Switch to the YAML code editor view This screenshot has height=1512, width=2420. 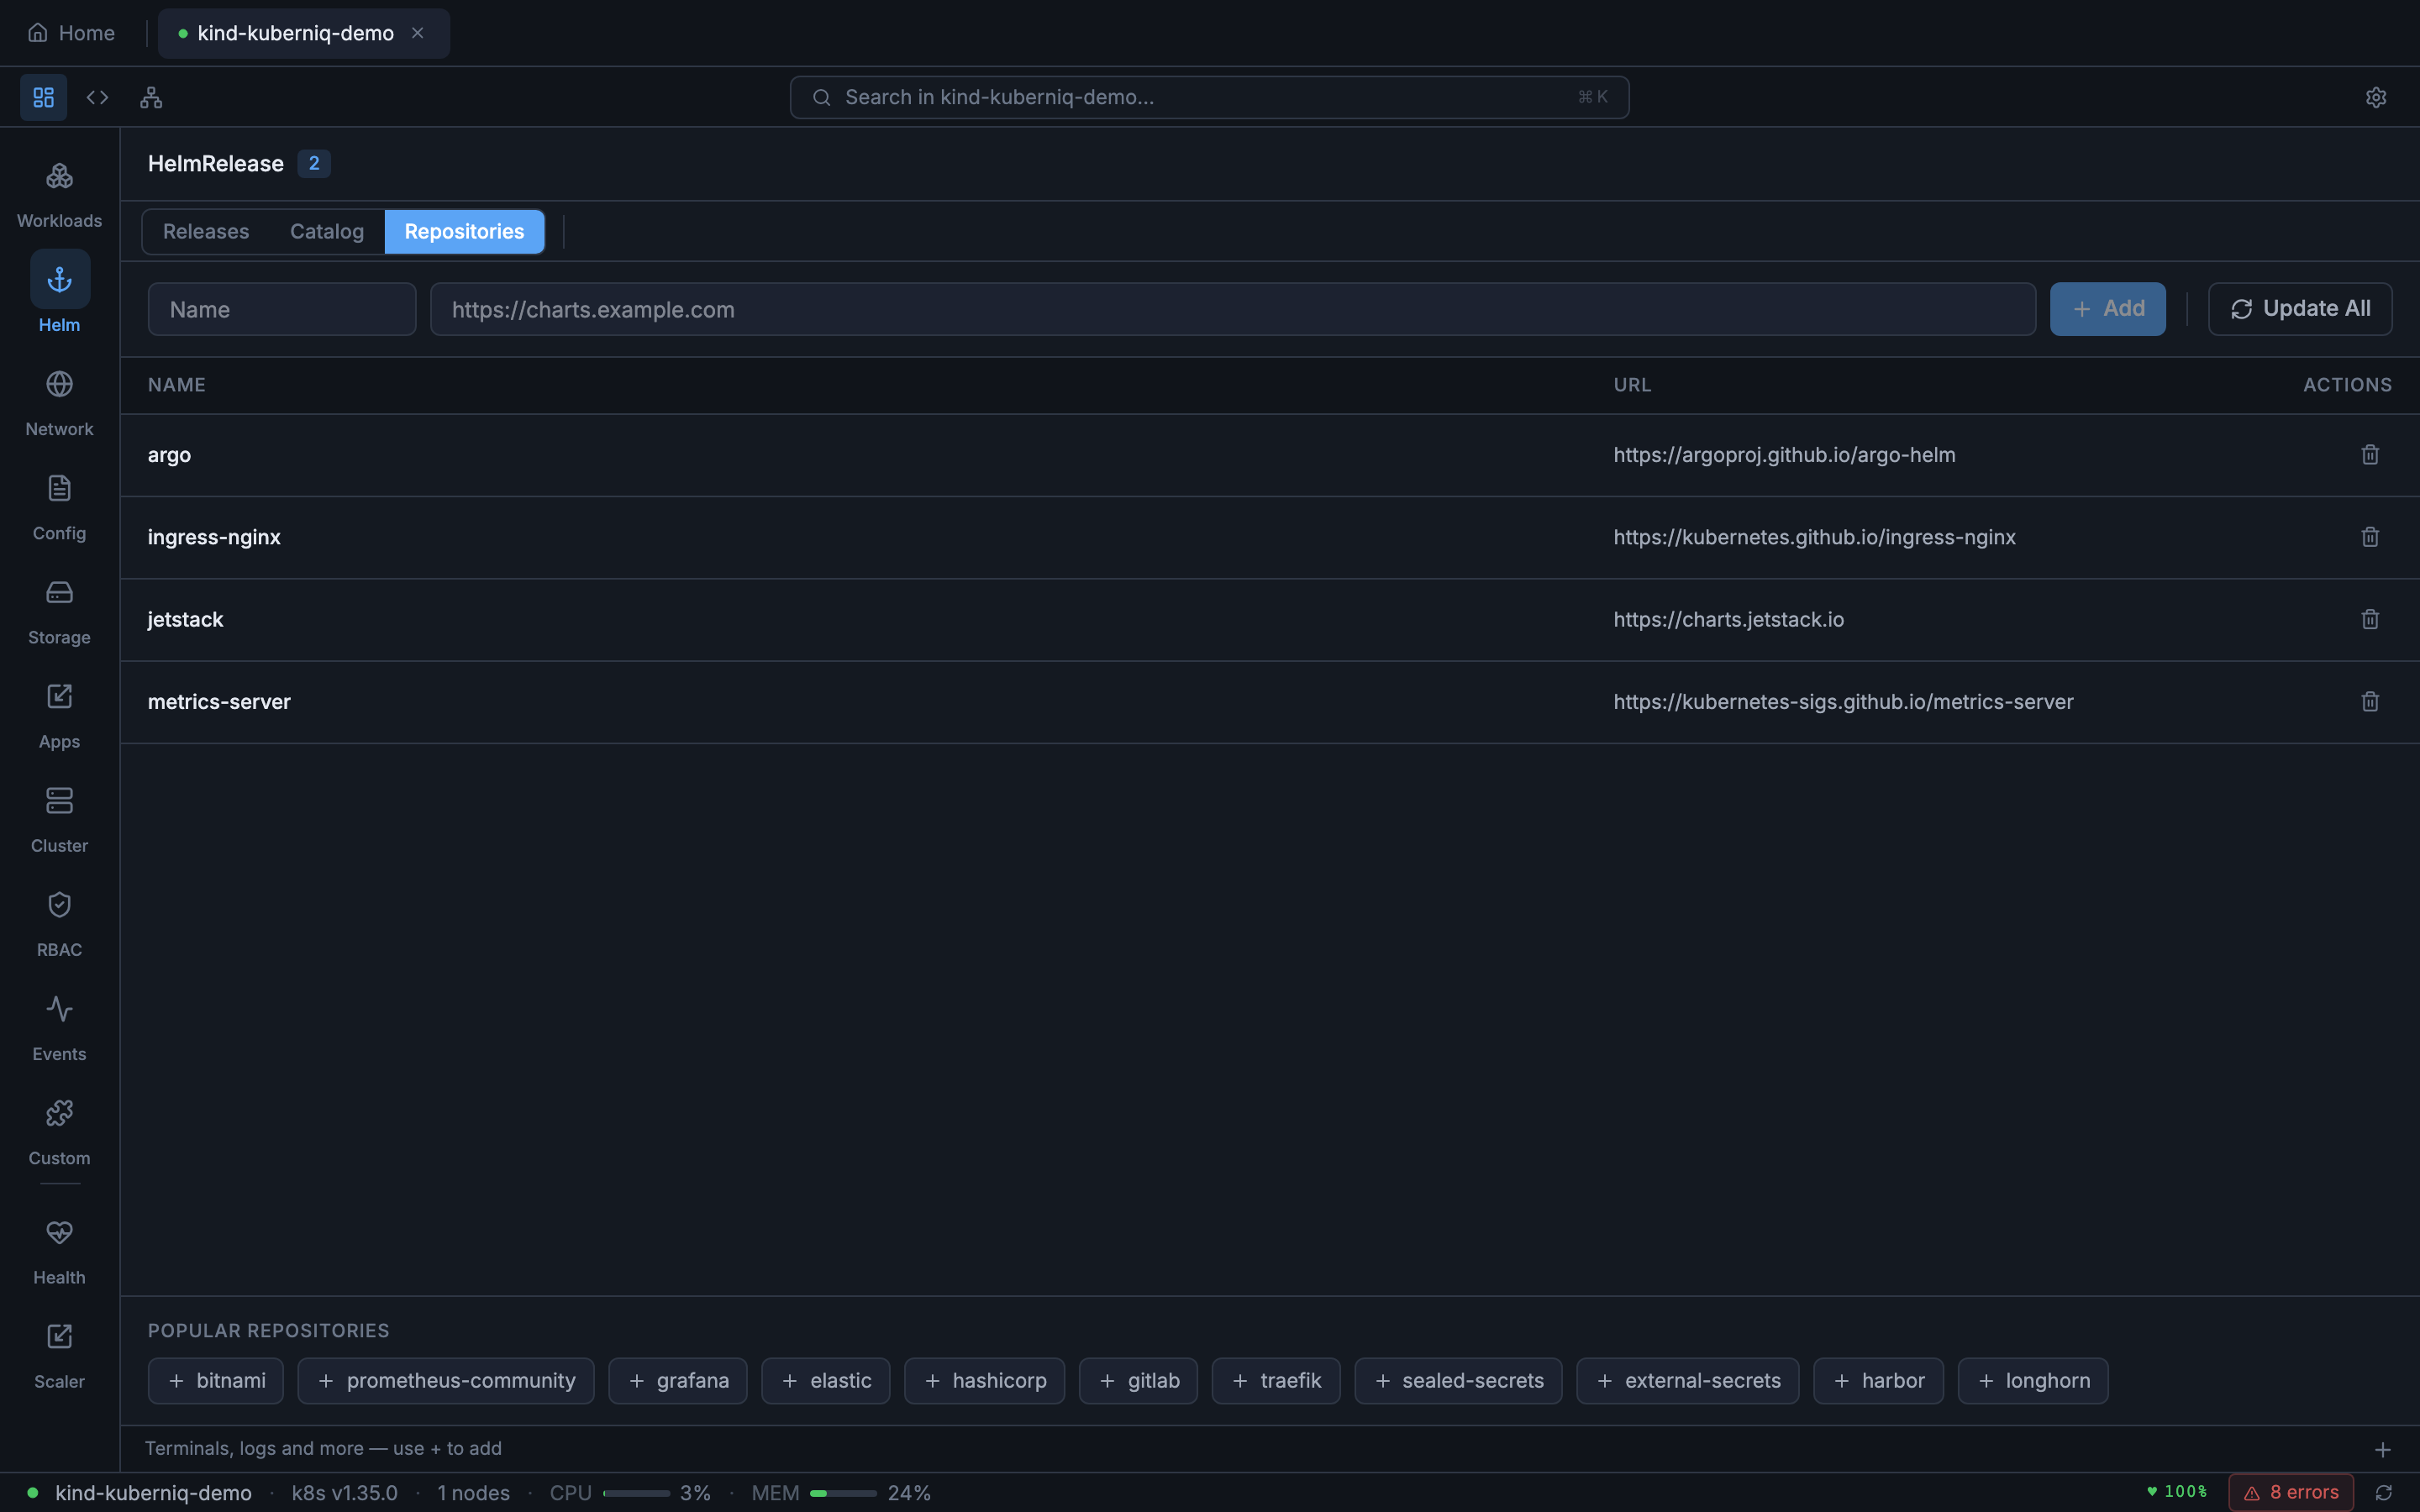point(97,97)
